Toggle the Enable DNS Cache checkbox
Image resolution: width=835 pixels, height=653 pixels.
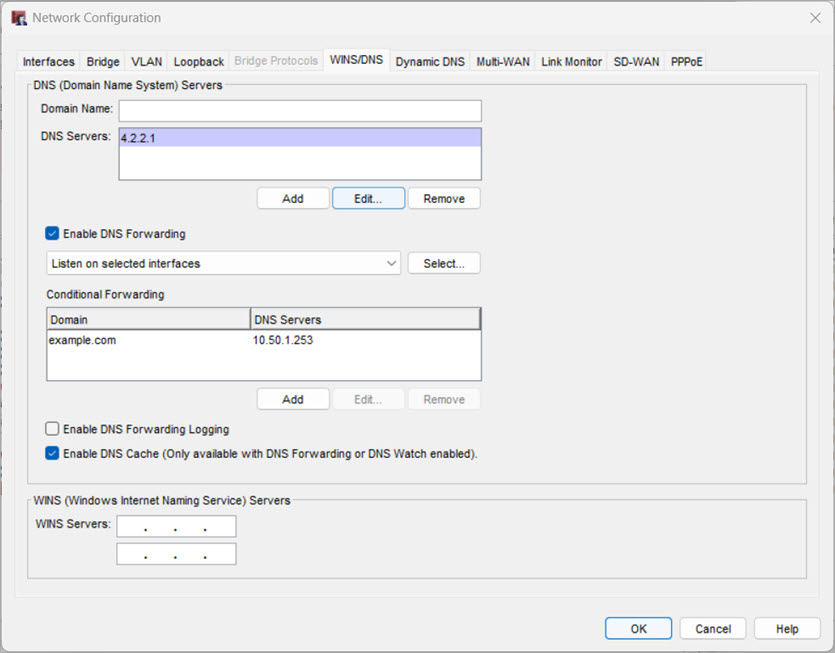[x=52, y=453]
